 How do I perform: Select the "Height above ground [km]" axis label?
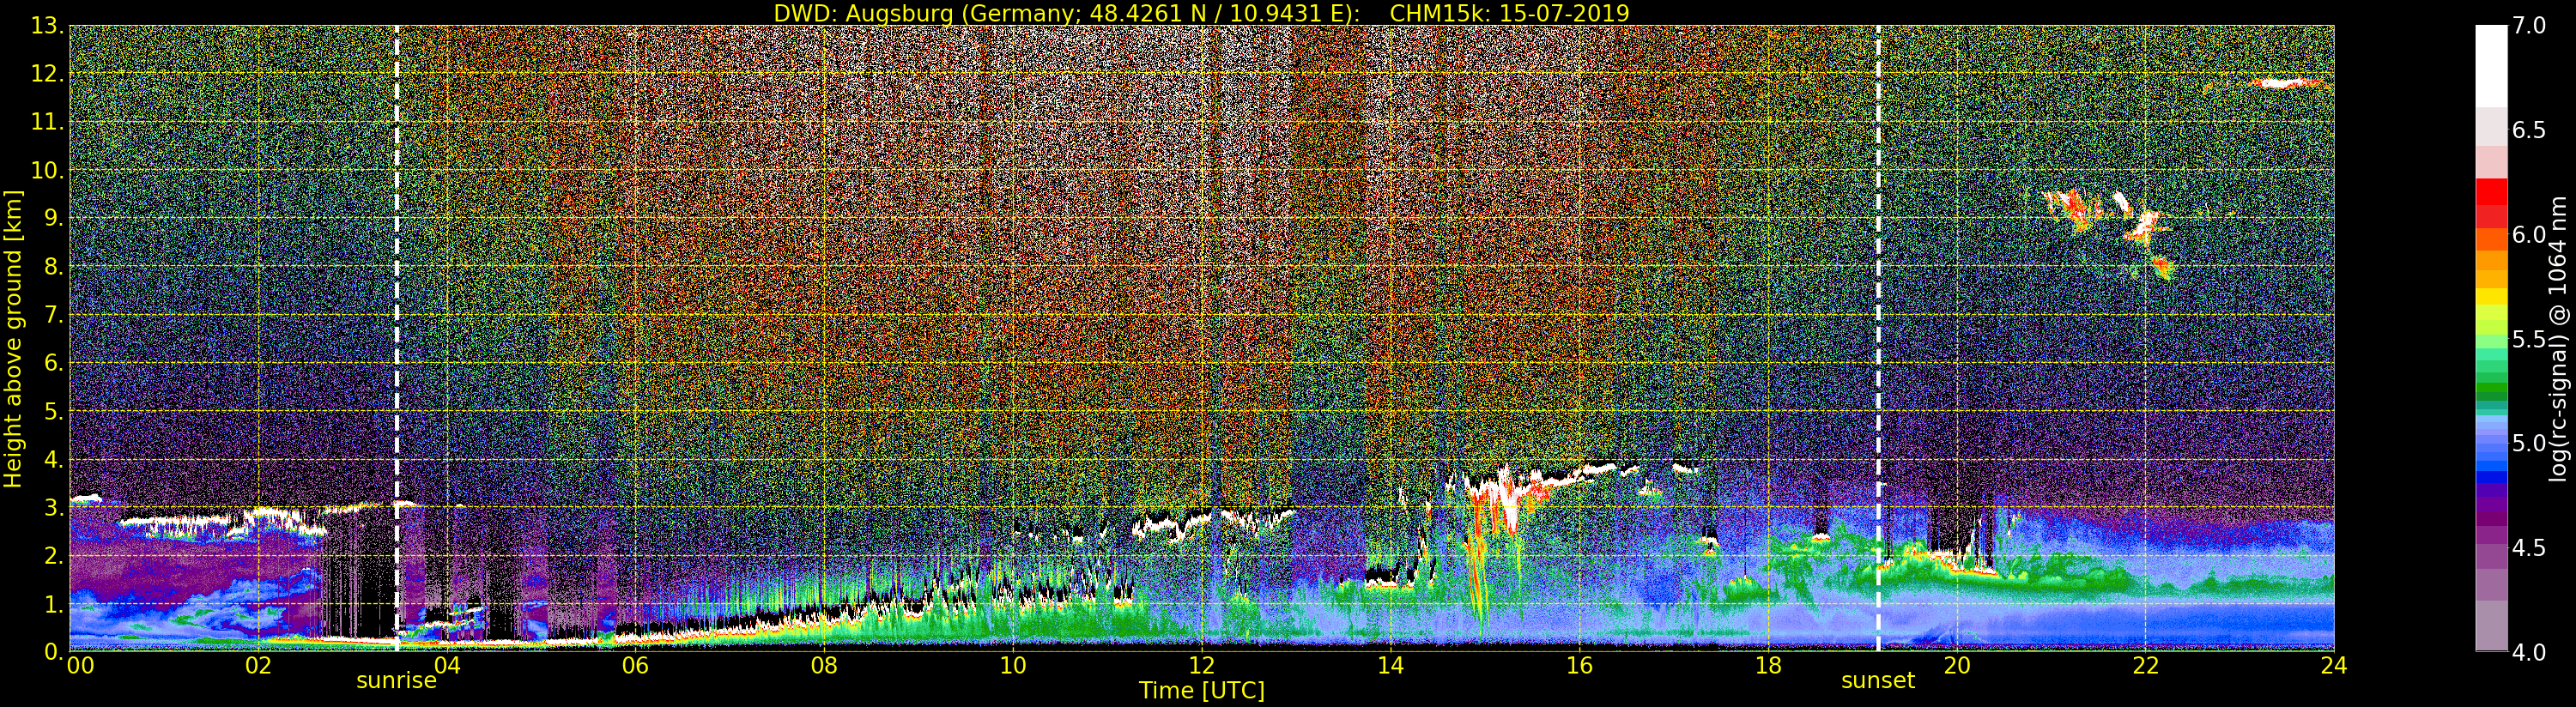coord(13,339)
